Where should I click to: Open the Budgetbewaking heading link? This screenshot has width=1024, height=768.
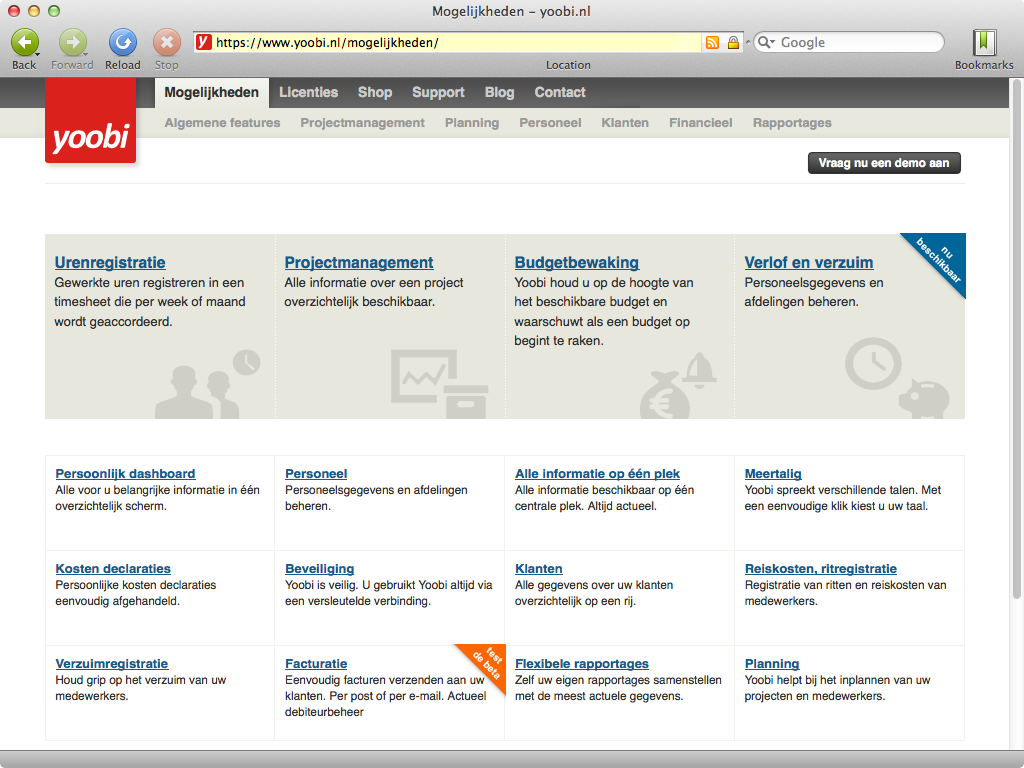pos(577,263)
